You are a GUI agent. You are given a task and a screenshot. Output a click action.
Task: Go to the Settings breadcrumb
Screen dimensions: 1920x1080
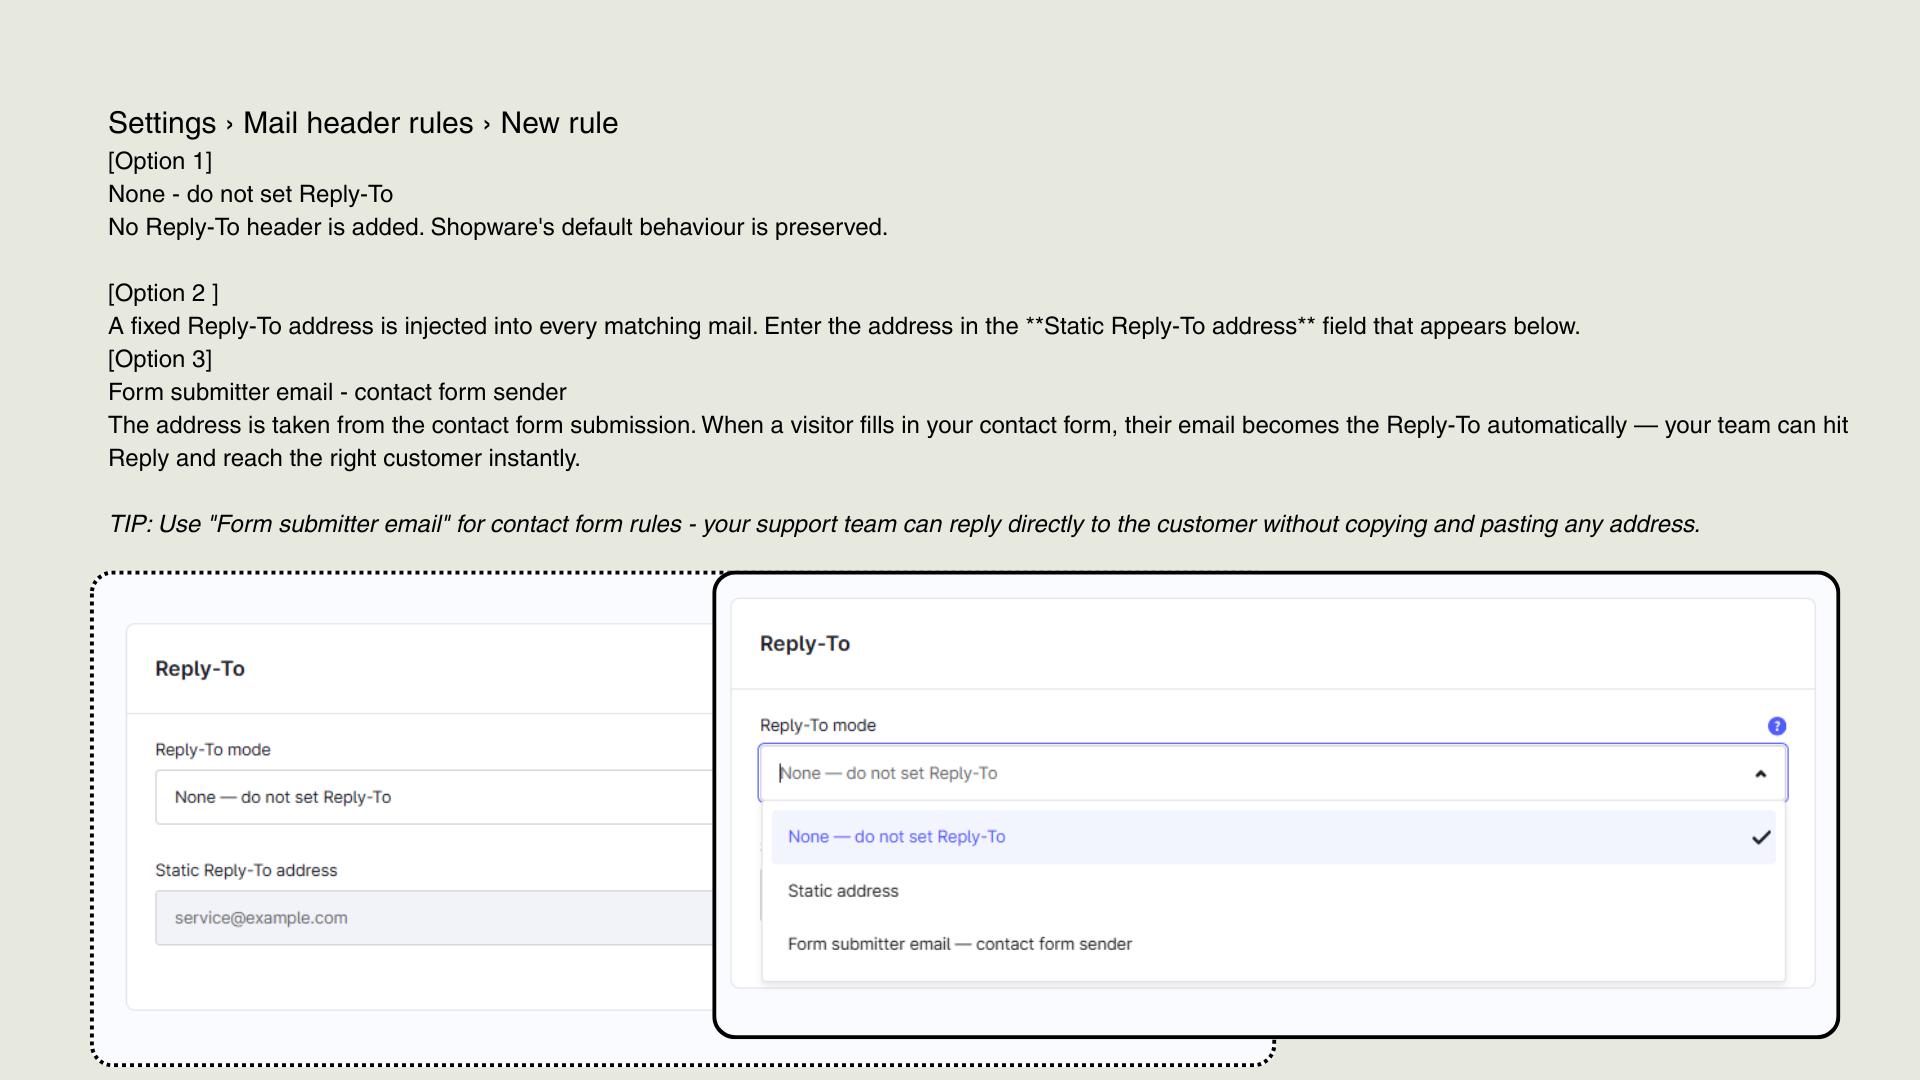click(x=162, y=123)
